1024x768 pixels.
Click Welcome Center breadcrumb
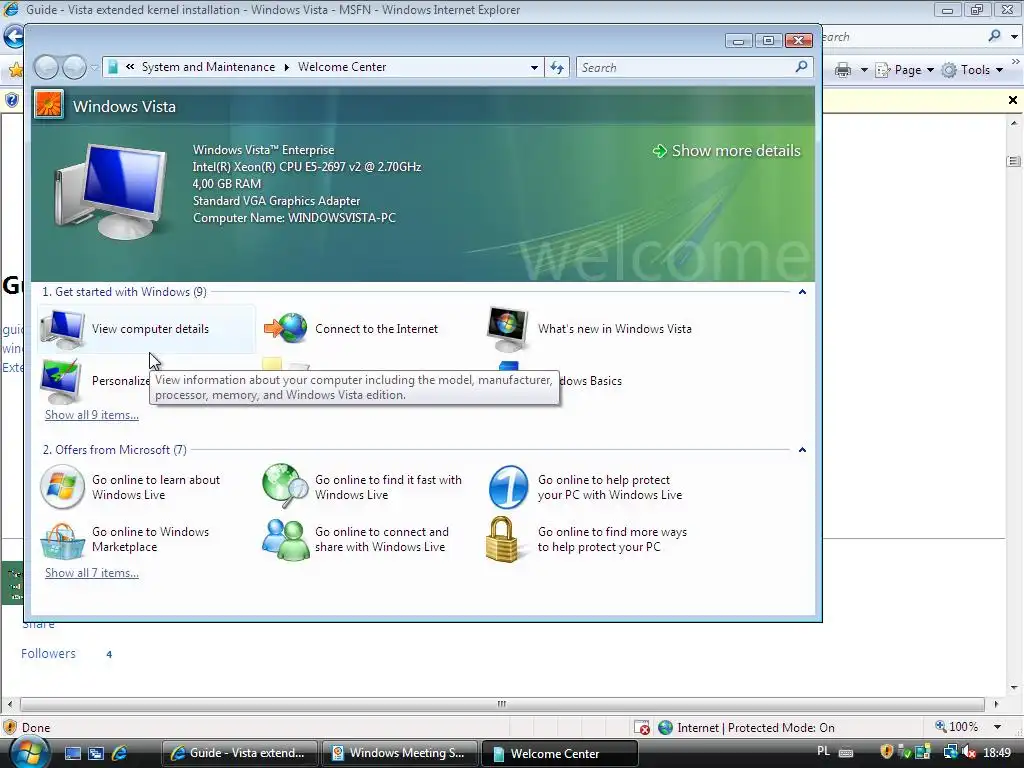(342, 67)
